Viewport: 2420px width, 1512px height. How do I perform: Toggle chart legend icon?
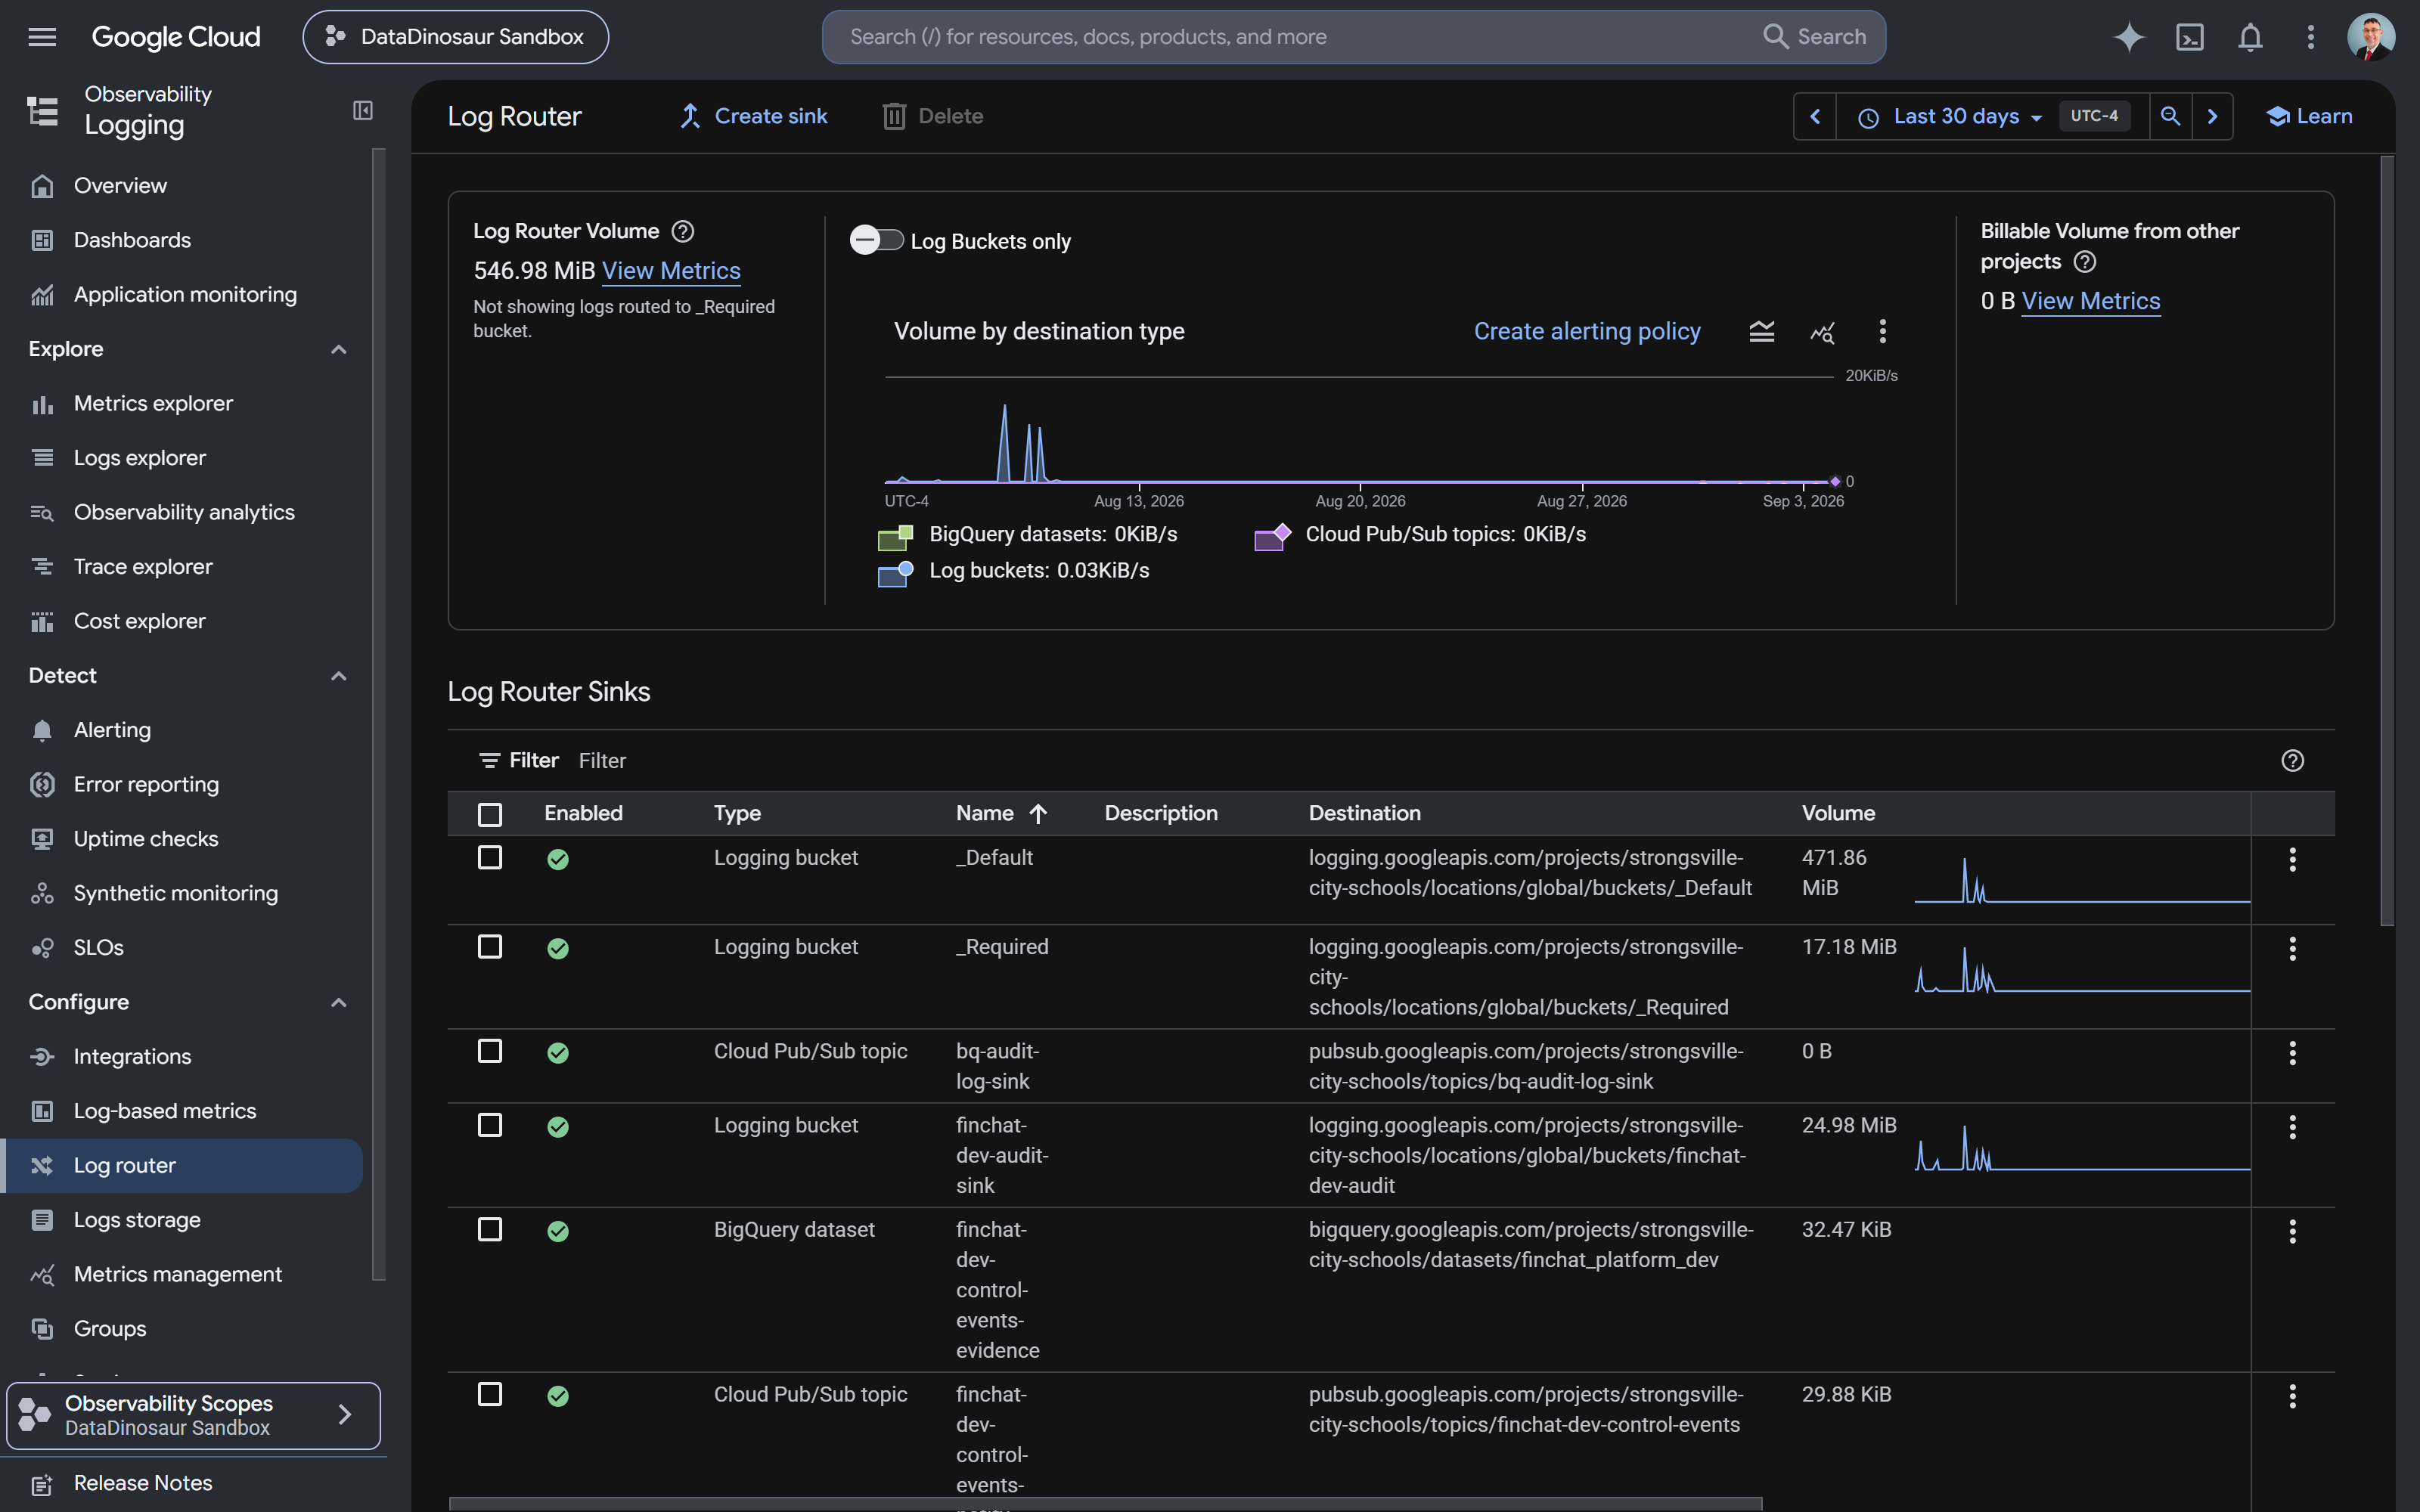pos(1762,332)
